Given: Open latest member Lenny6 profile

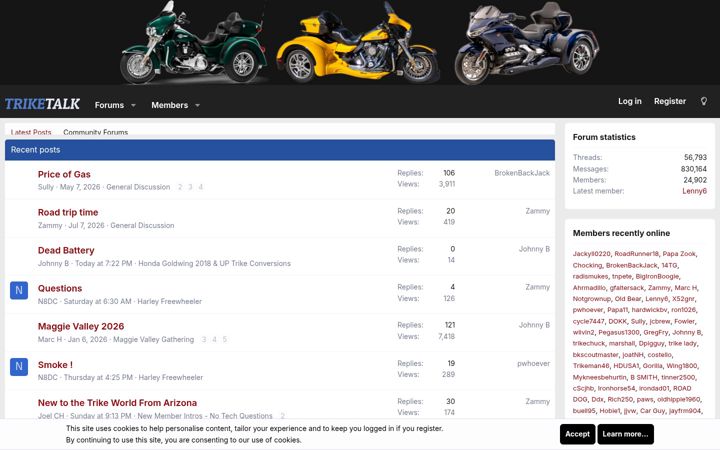Looking at the screenshot, I should (694, 191).
